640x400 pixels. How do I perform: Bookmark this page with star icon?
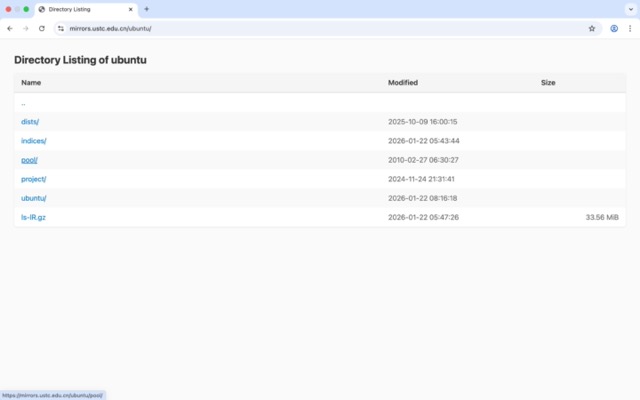592,29
